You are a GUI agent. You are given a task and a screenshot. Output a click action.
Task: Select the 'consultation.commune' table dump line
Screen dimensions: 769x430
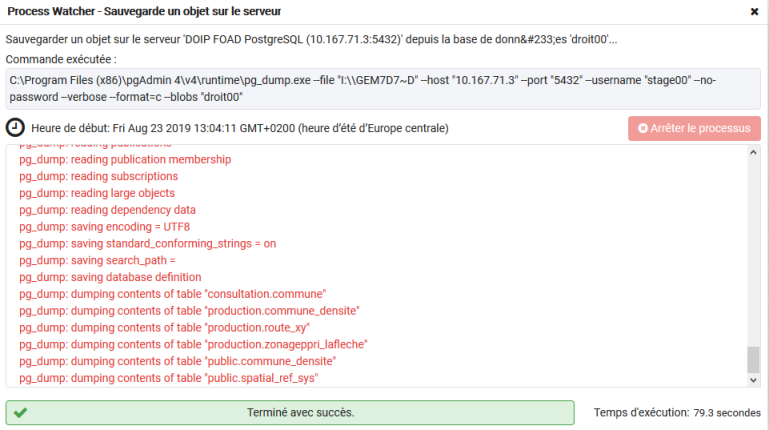[173, 294]
